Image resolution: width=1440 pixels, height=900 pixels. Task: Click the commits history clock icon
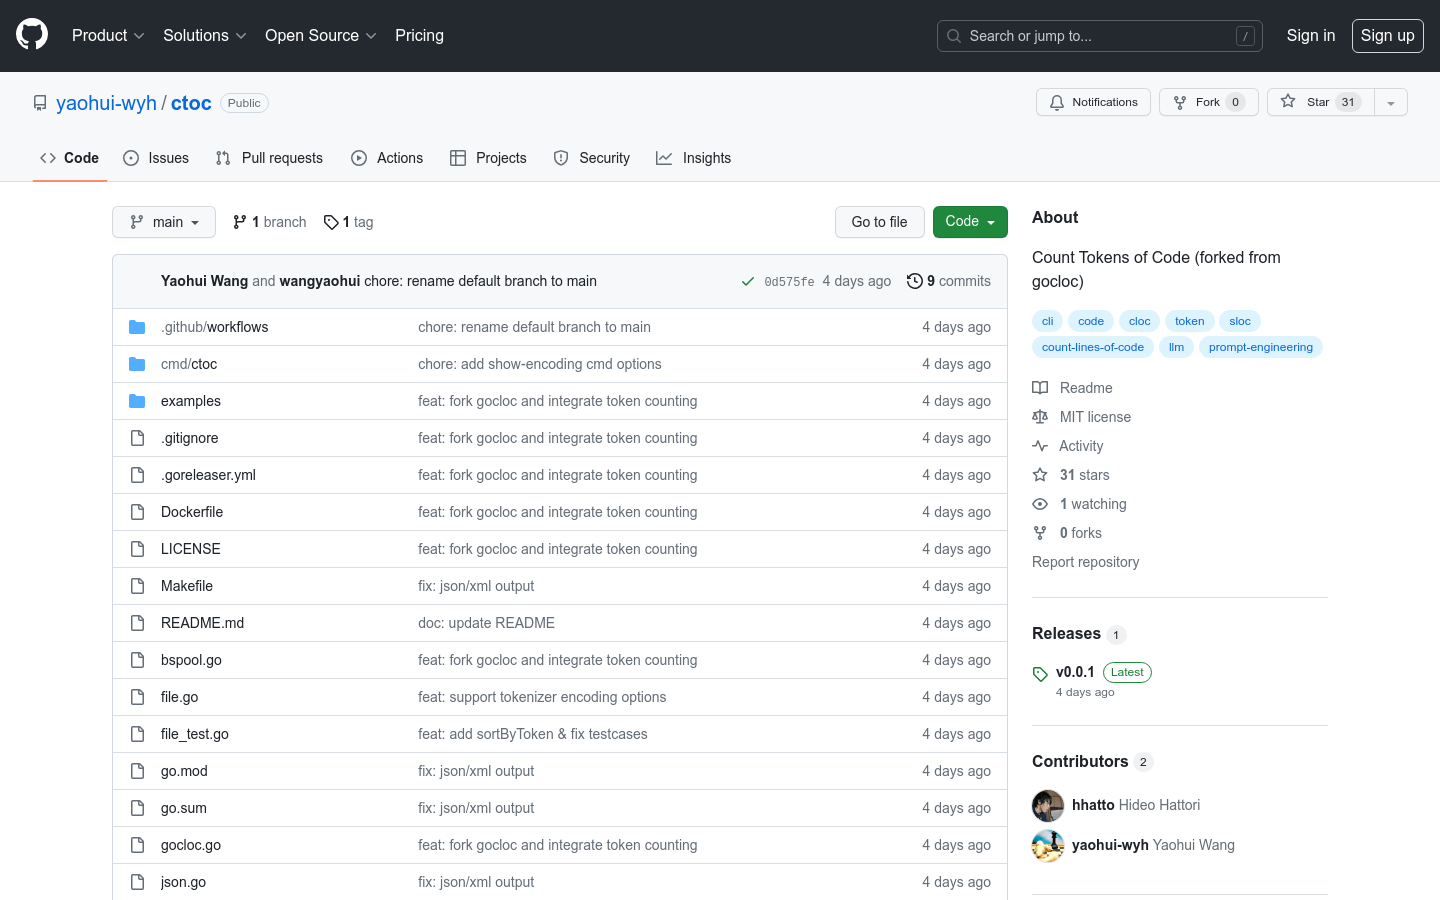point(914,281)
